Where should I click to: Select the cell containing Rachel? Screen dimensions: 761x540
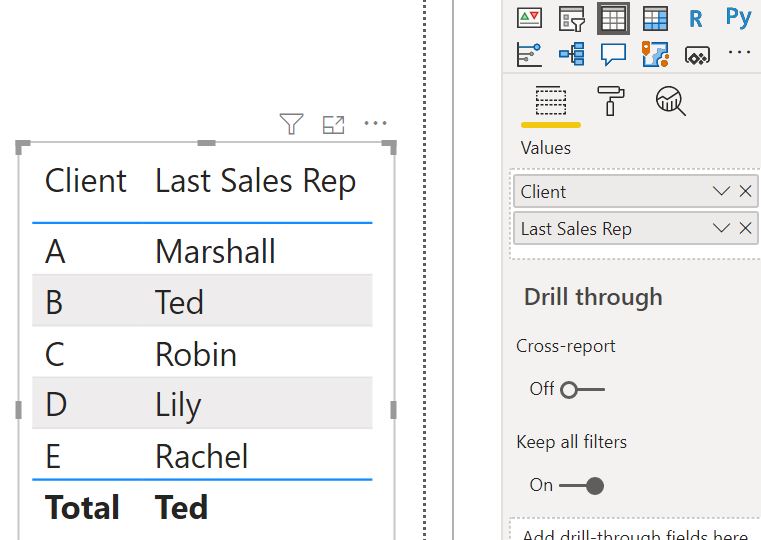(x=201, y=457)
